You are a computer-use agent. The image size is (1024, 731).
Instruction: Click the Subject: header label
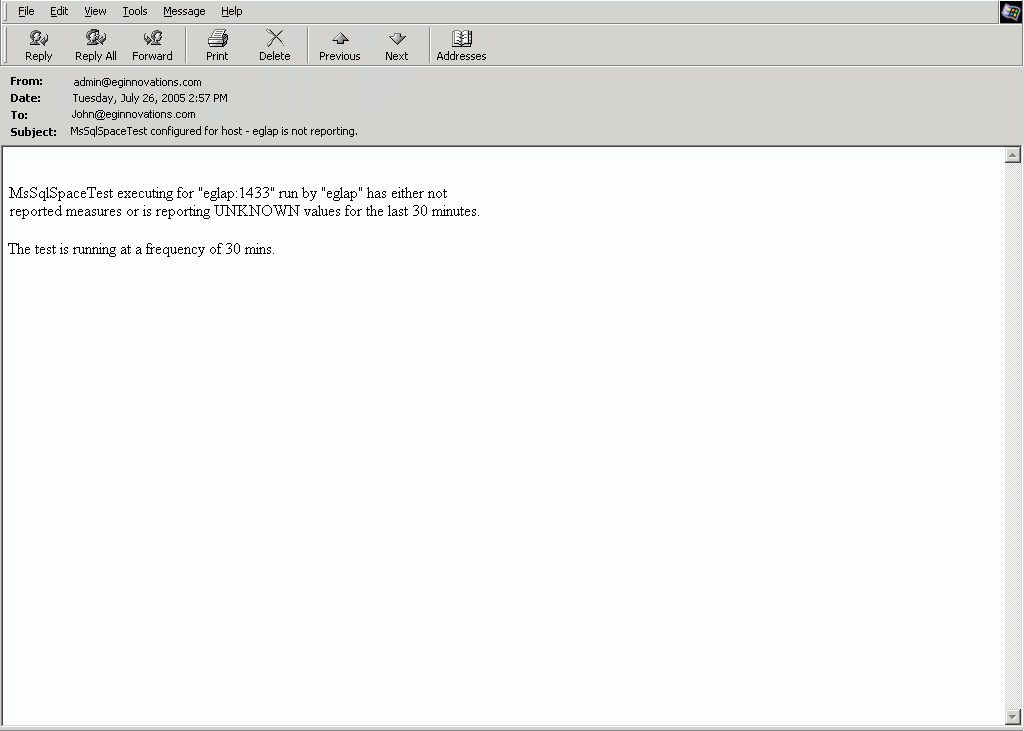pos(33,131)
